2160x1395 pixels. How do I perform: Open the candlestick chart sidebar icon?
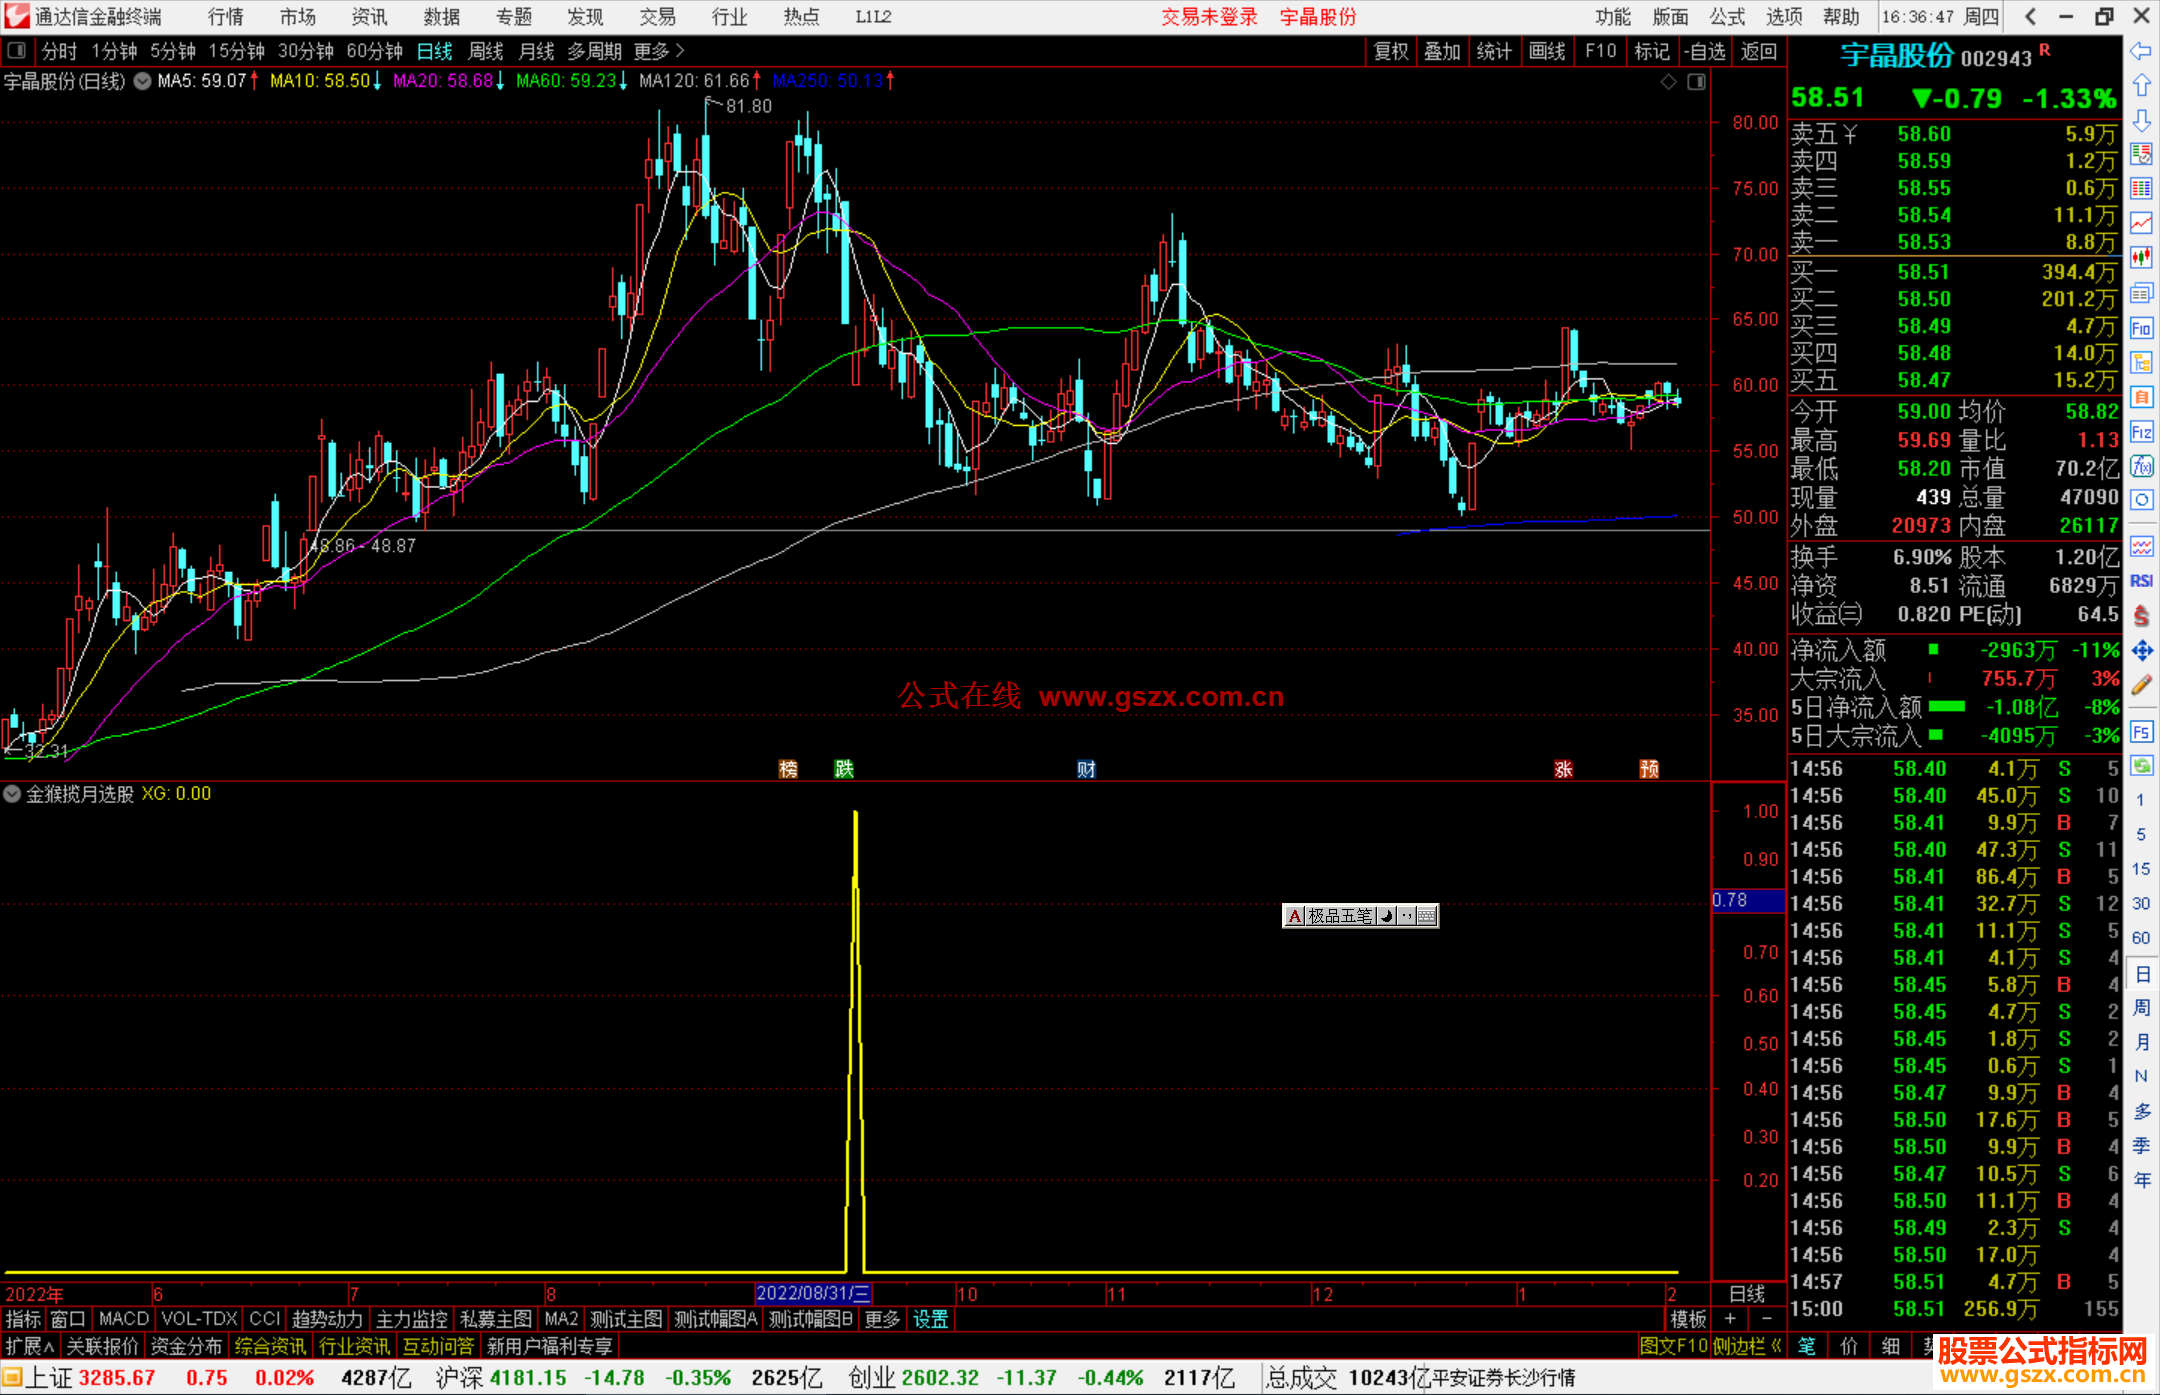2141,258
